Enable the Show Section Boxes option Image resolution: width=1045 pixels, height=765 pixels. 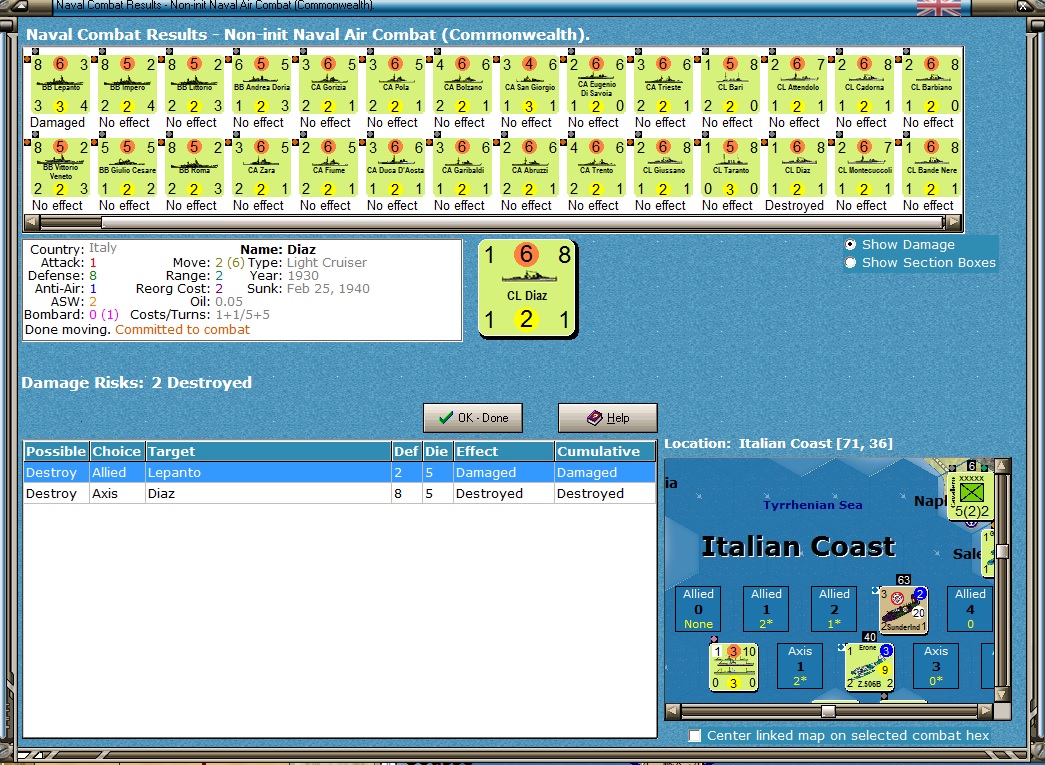pyautogui.click(x=851, y=263)
